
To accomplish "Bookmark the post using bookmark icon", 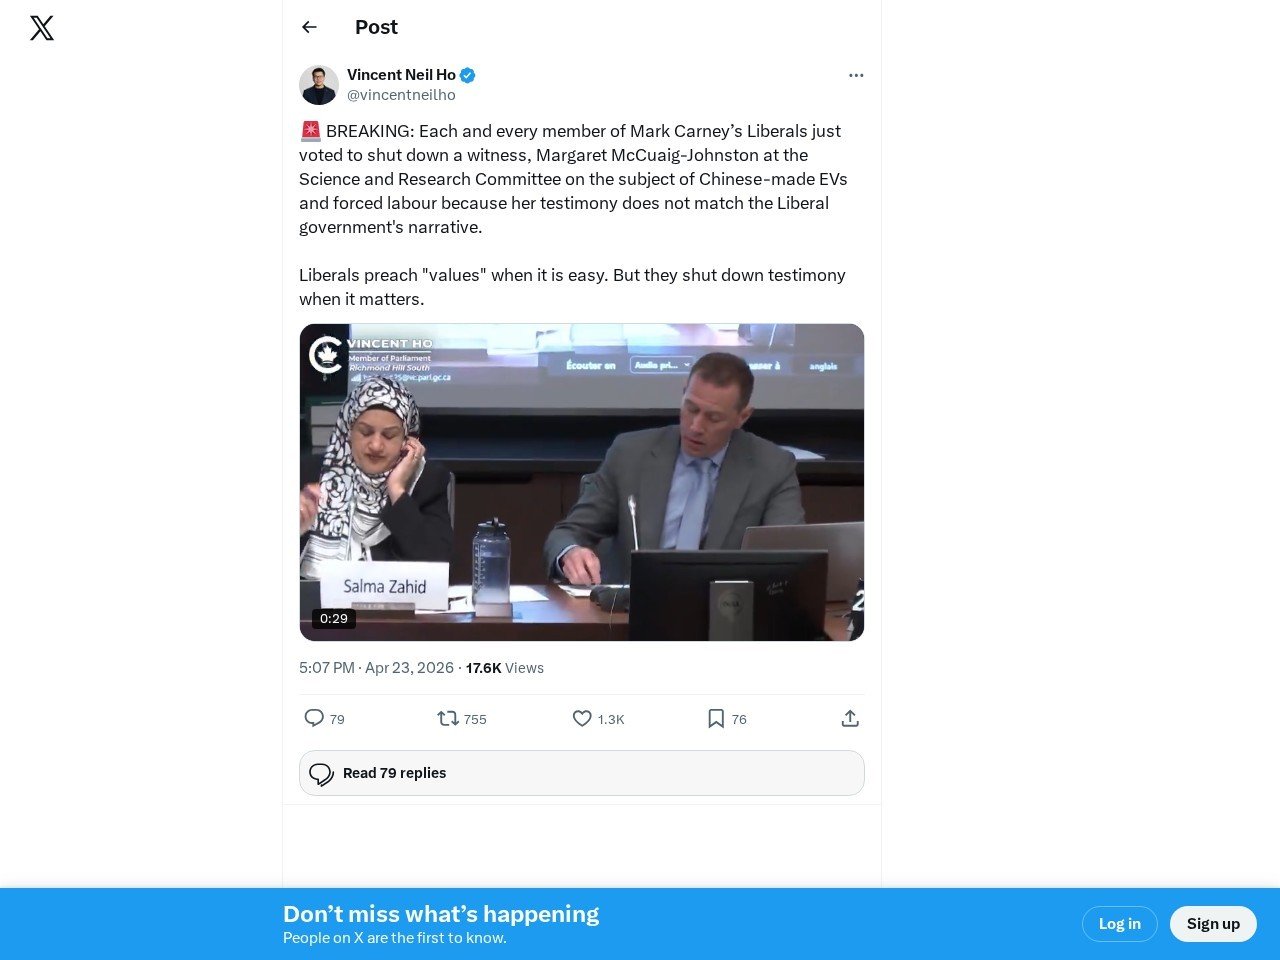I will [x=716, y=718].
